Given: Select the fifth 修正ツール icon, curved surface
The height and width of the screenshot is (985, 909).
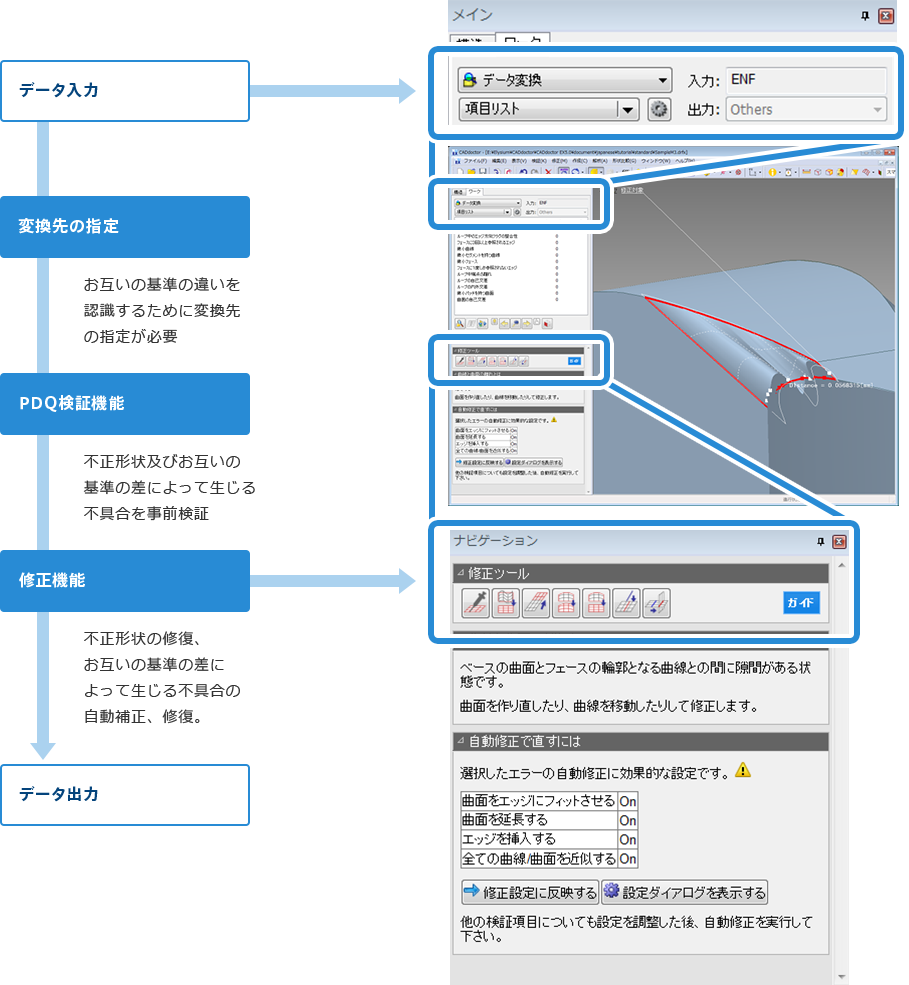Looking at the screenshot, I should 596,604.
